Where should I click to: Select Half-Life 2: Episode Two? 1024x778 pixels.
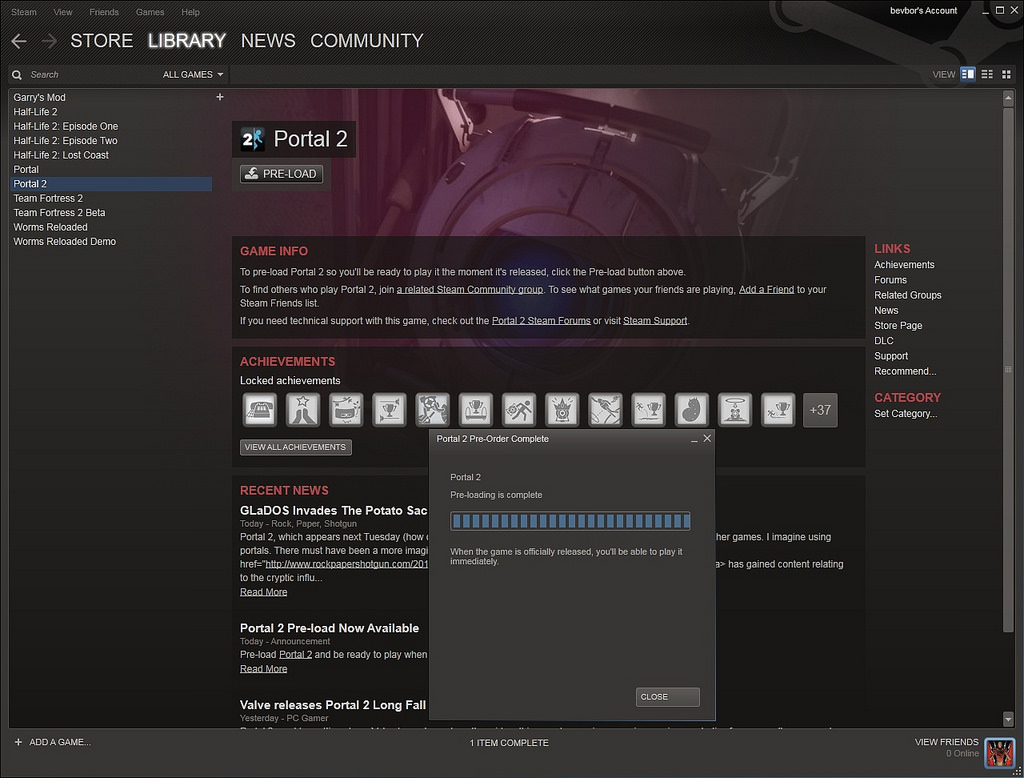(x=65, y=140)
